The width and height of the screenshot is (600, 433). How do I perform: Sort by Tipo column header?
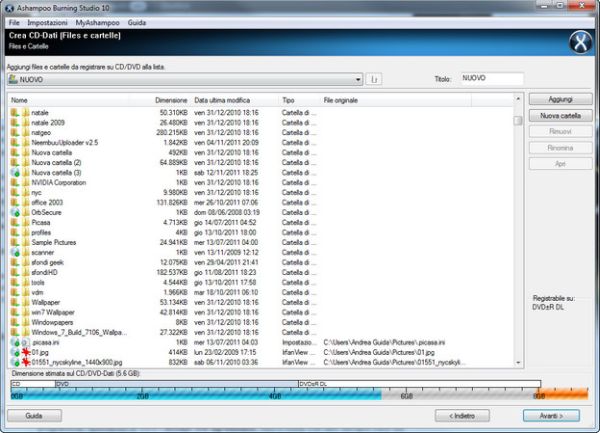click(x=300, y=100)
